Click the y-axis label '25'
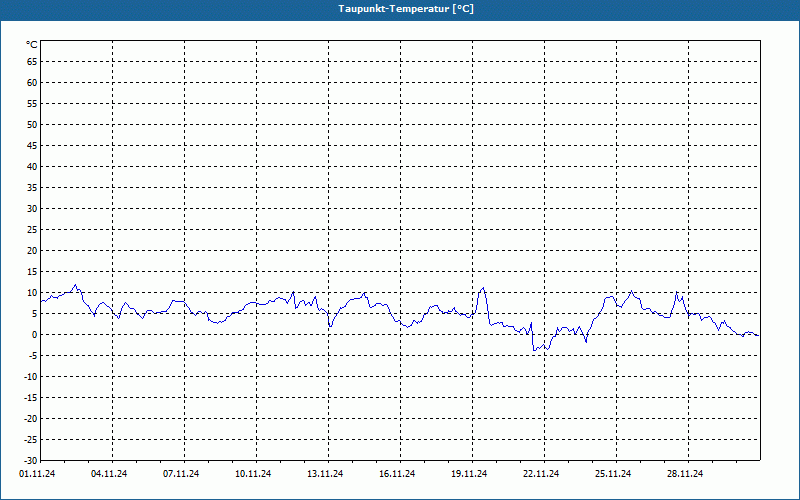 click(32, 230)
